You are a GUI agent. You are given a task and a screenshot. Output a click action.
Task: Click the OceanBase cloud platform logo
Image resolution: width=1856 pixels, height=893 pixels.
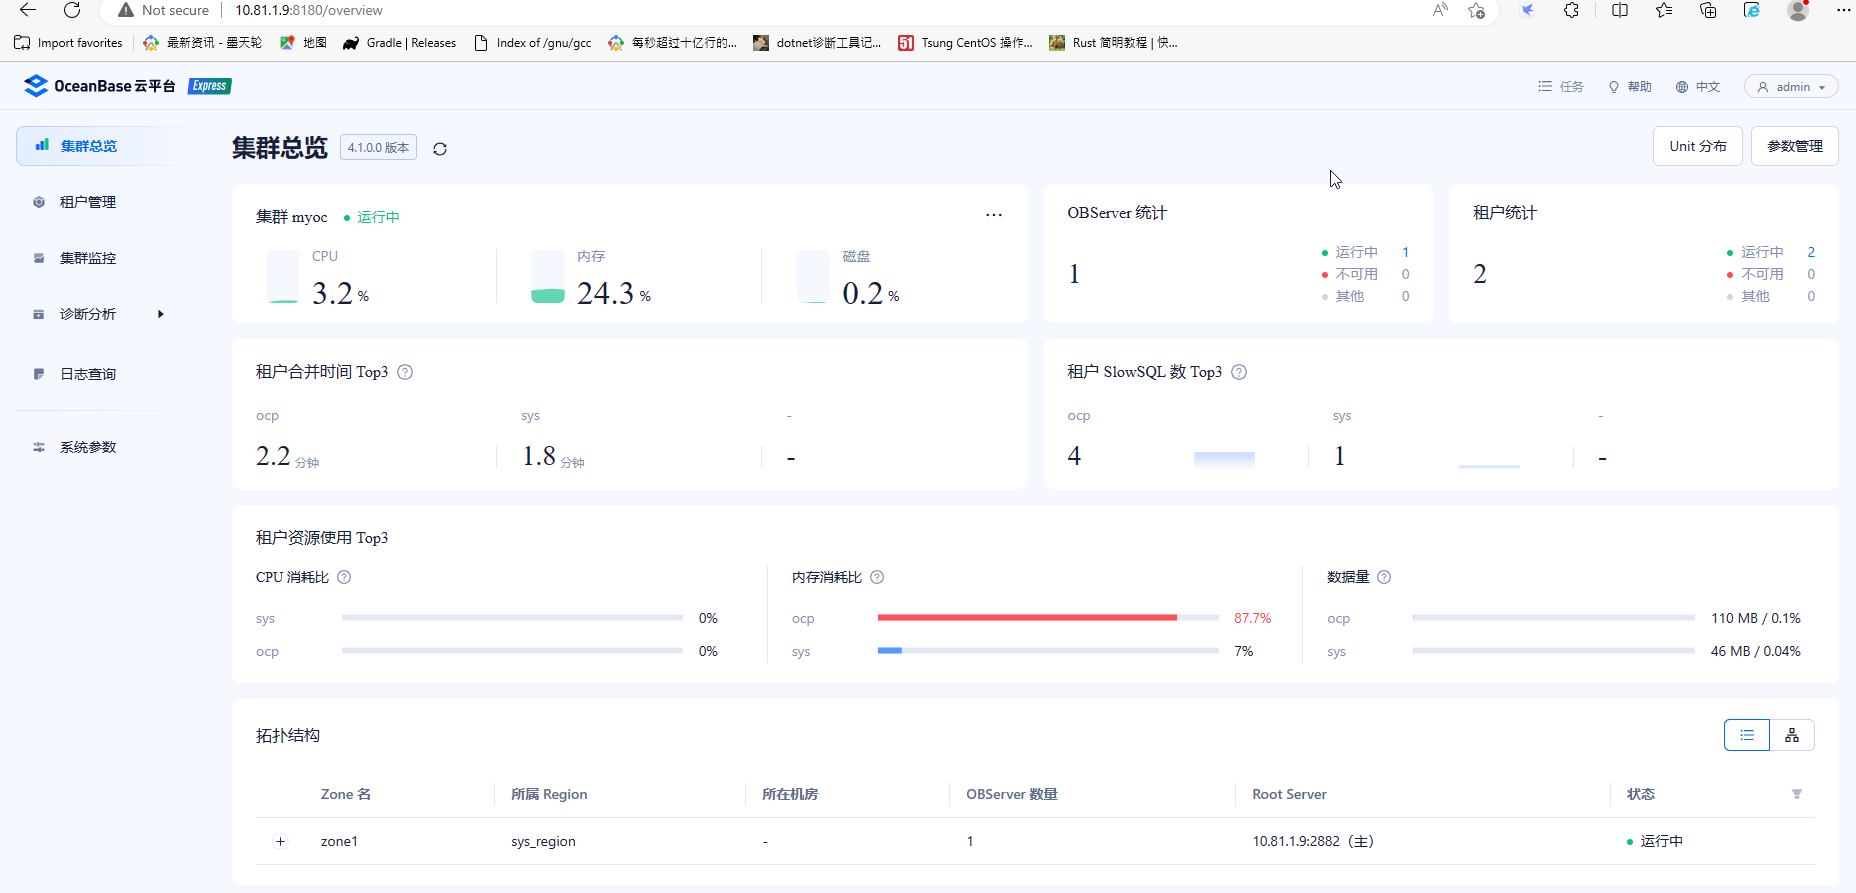(x=100, y=86)
